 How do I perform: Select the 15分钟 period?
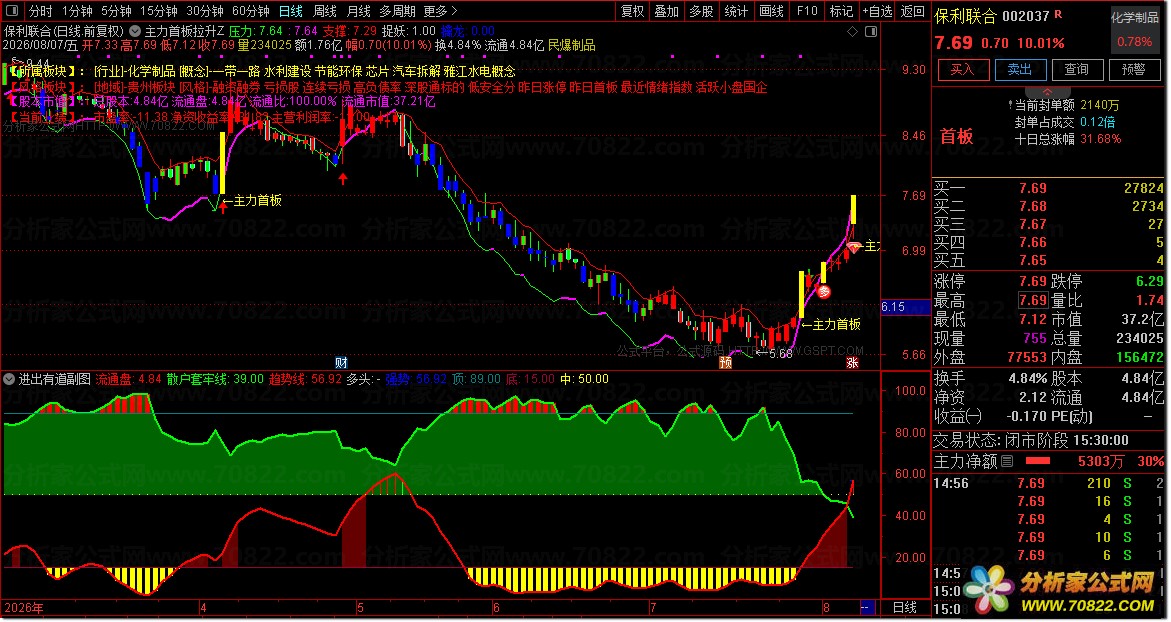(158, 11)
